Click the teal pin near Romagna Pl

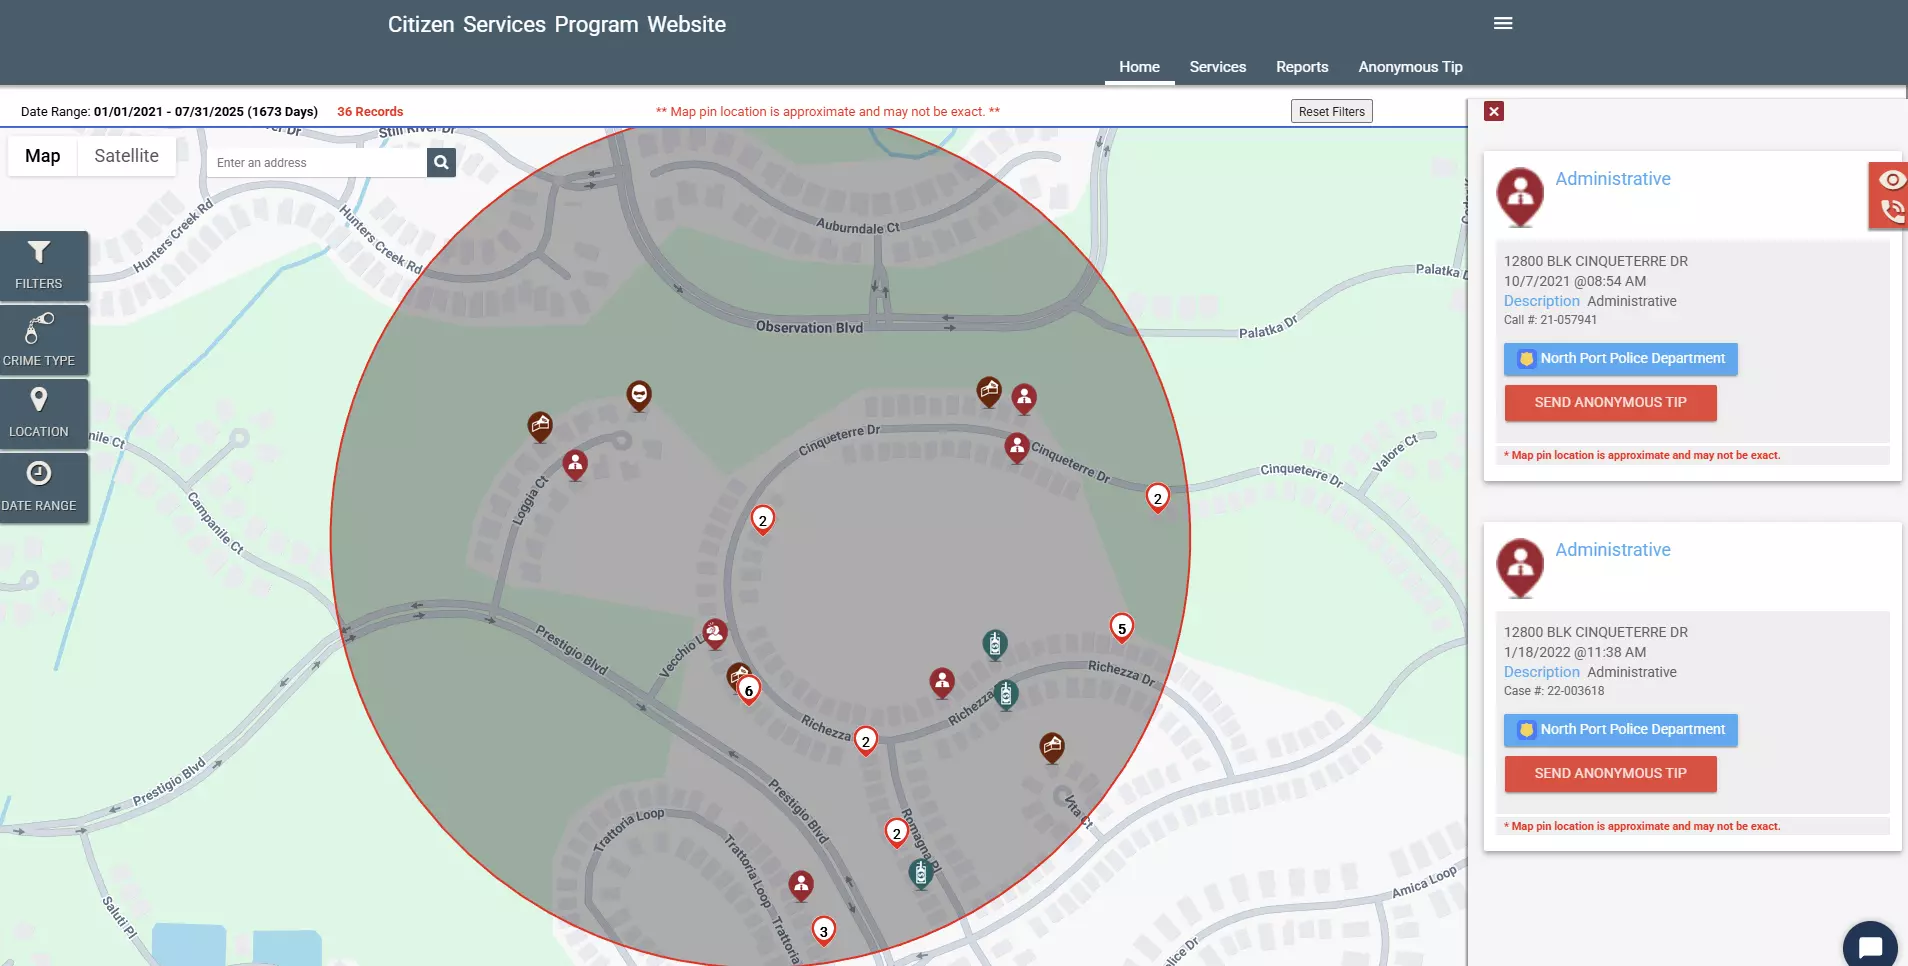[921, 874]
